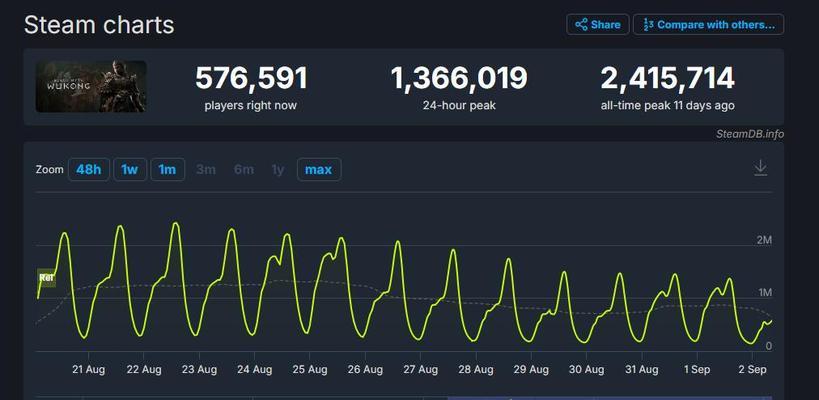Click the 1,366,019 24-hour peak value

[459, 78]
